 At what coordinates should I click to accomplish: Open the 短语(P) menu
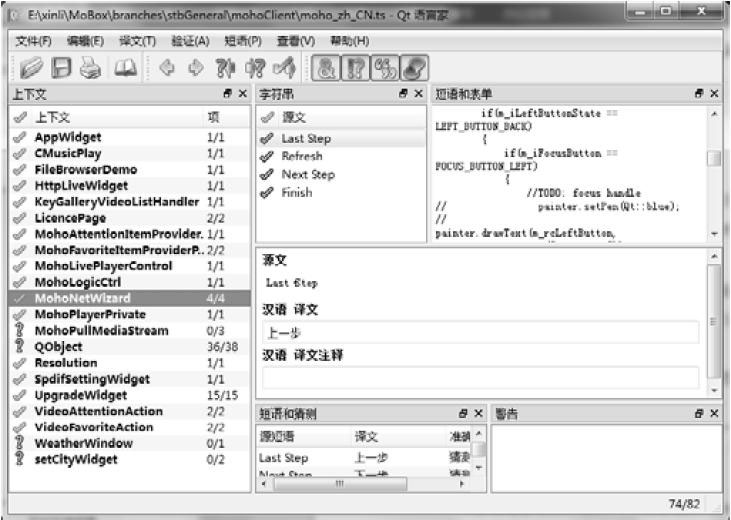pyautogui.click(x=243, y=41)
